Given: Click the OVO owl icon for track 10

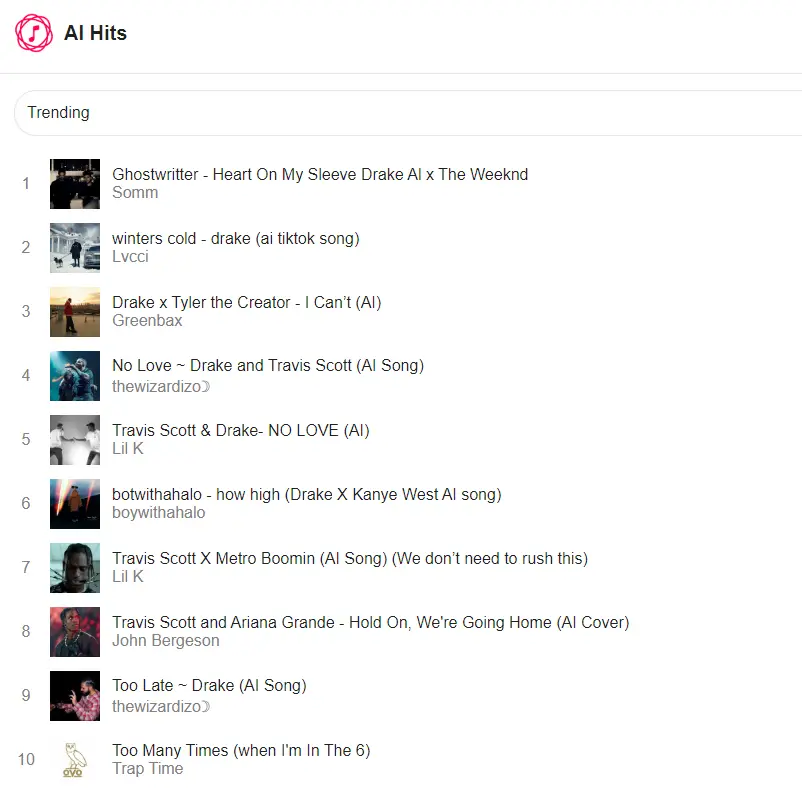Looking at the screenshot, I should click(x=75, y=760).
